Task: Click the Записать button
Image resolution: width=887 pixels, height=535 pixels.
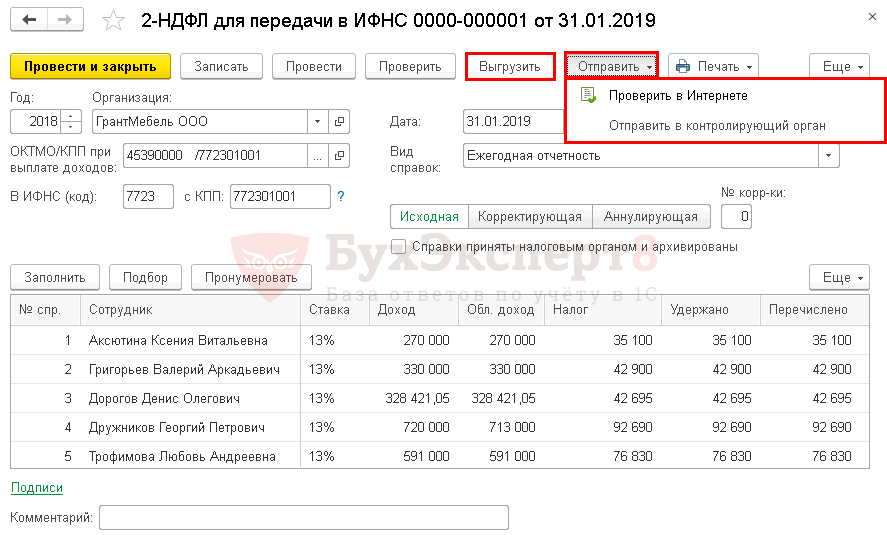Action: pyautogui.click(x=221, y=67)
